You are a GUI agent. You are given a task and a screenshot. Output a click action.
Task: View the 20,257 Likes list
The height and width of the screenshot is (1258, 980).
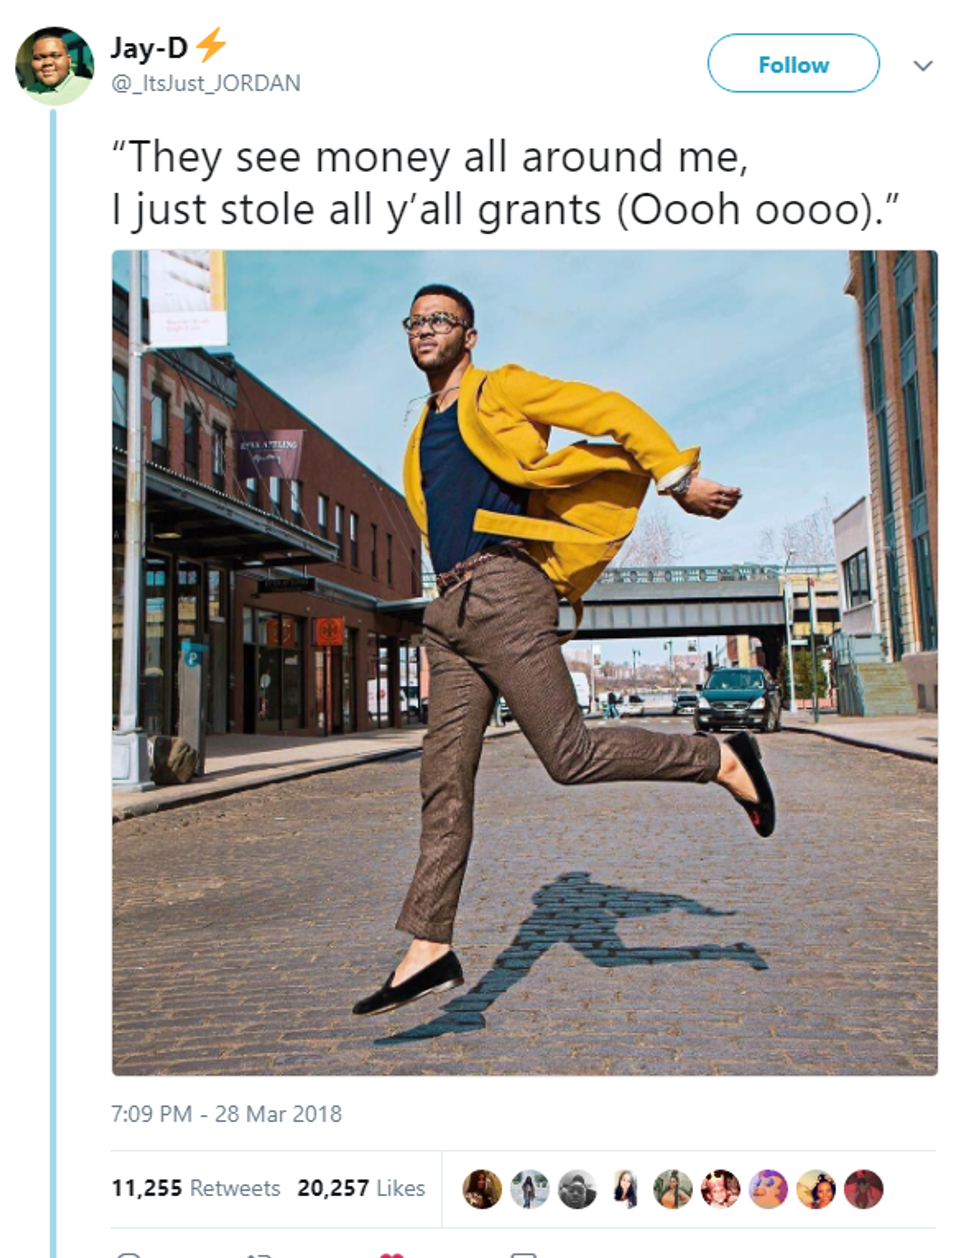point(361,1188)
